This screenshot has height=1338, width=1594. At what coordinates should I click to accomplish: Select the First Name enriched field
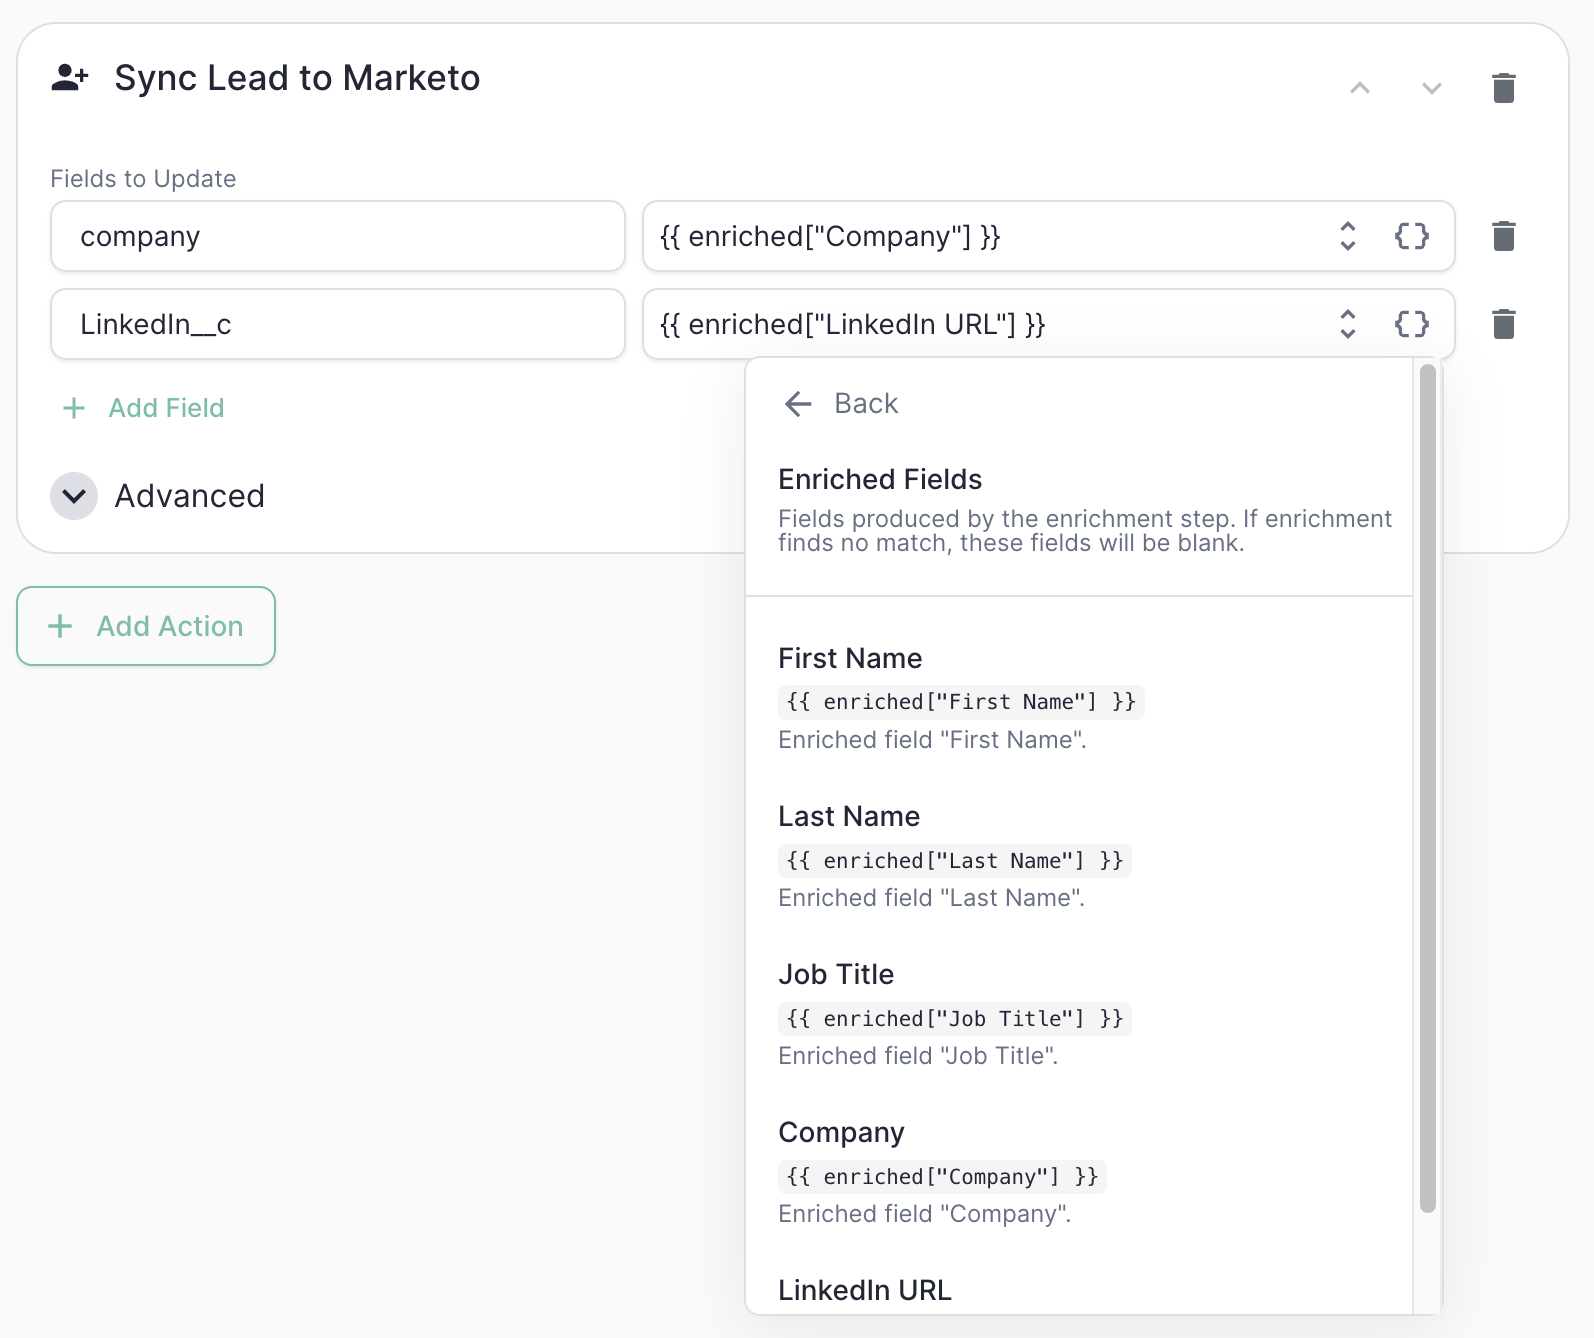[x=1079, y=698]
